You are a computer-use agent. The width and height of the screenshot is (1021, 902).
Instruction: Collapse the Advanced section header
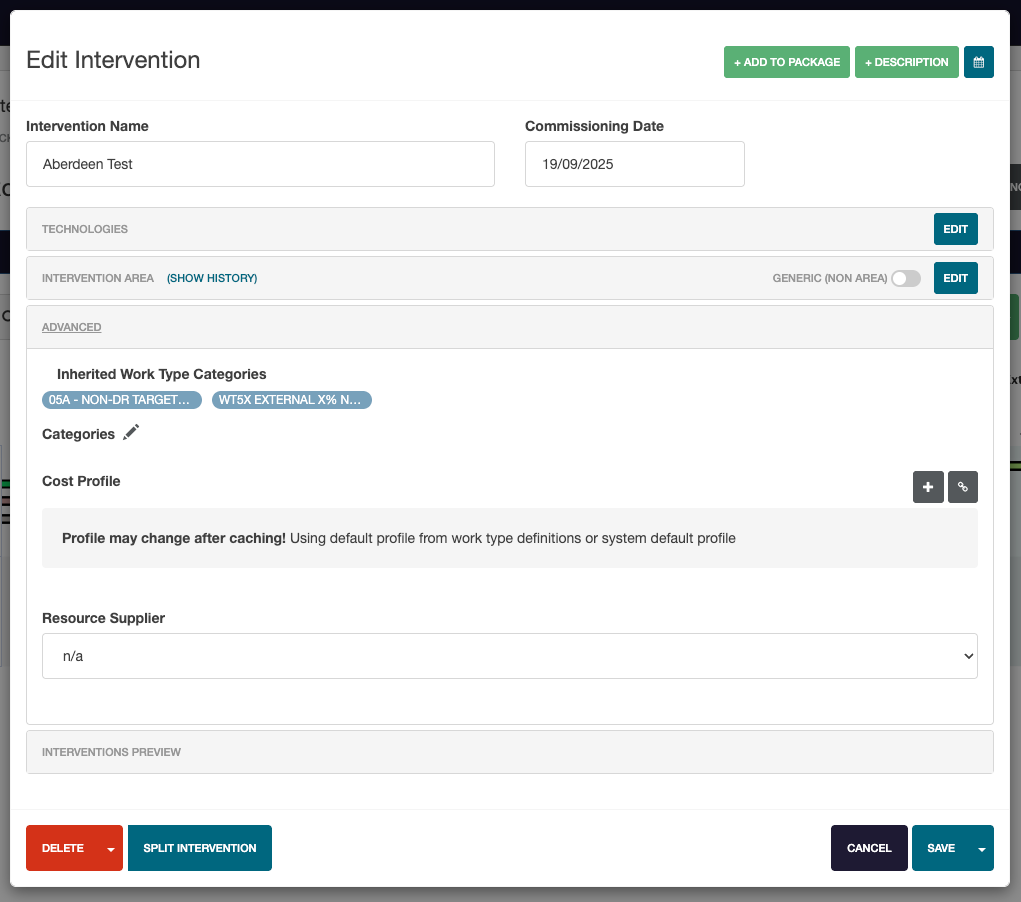point(71,327)
